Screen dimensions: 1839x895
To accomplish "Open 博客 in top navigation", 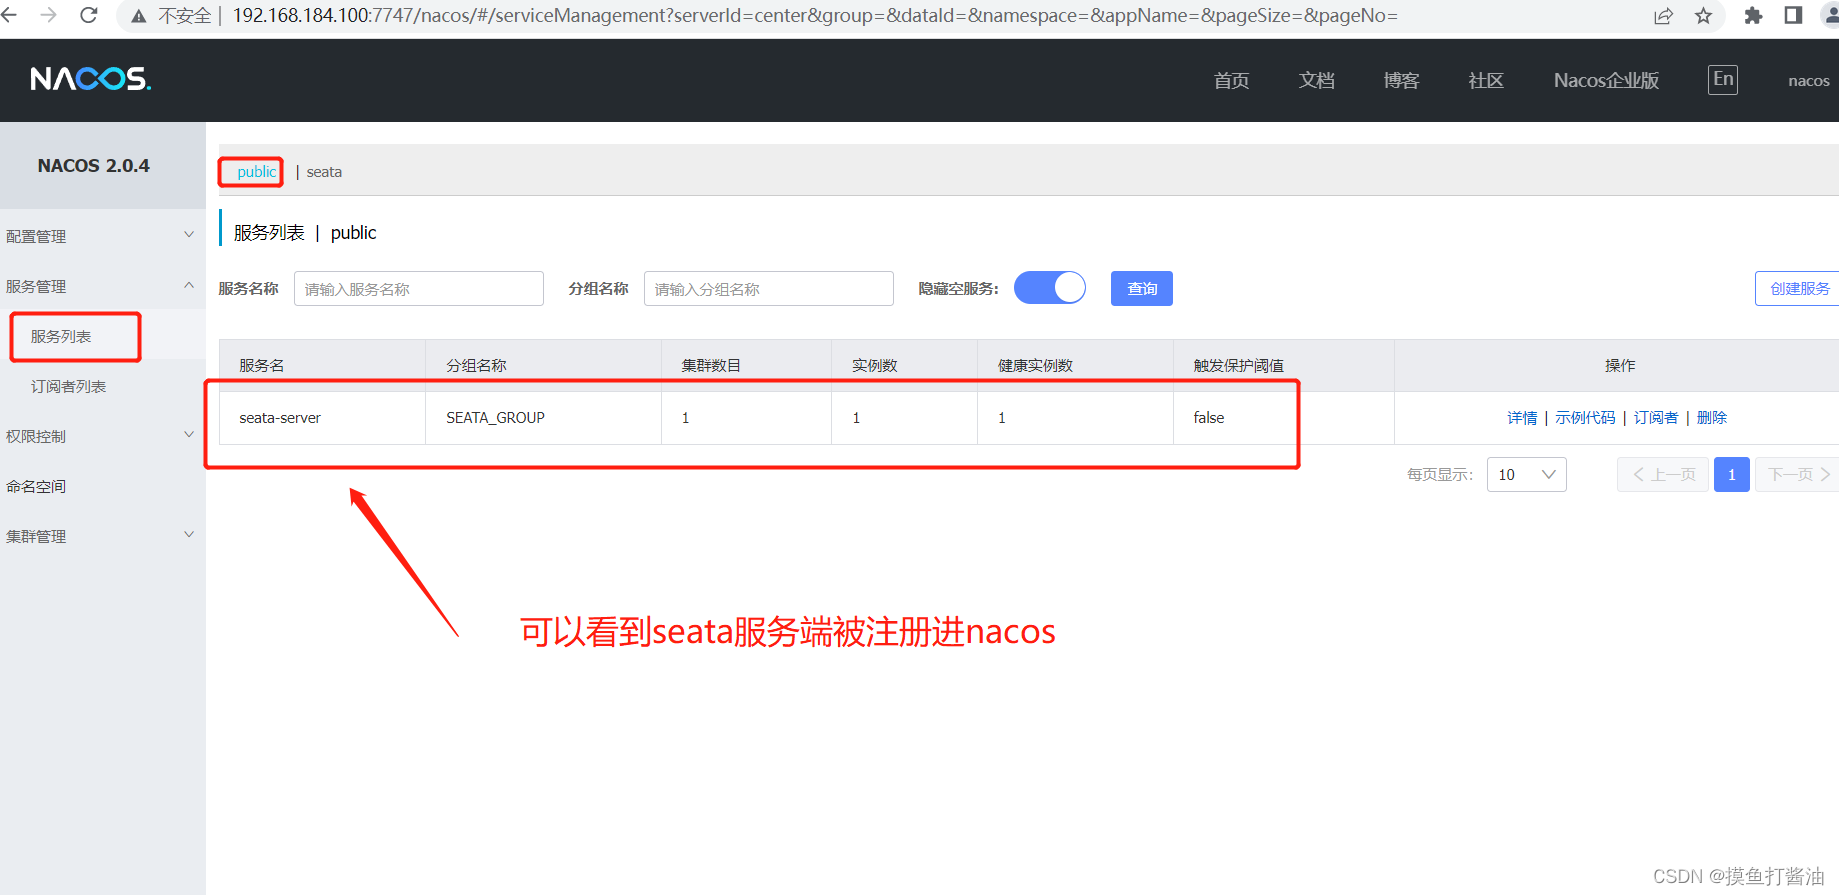I will coord(1401,80).
